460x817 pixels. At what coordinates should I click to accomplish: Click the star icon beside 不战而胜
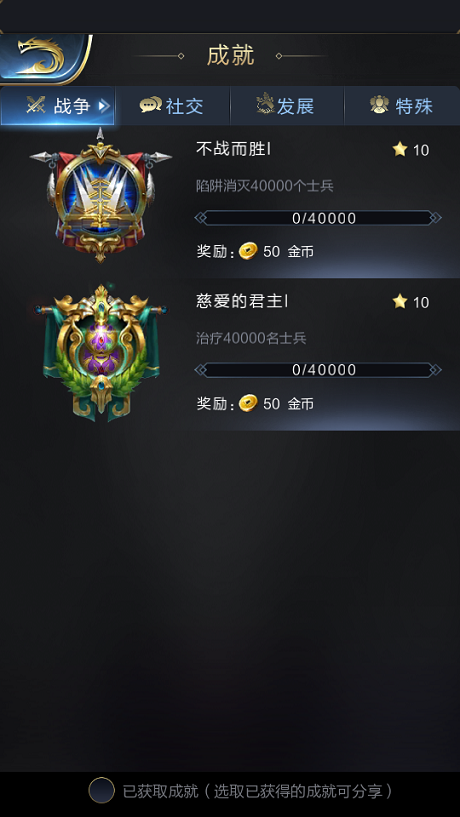[400, 150]
